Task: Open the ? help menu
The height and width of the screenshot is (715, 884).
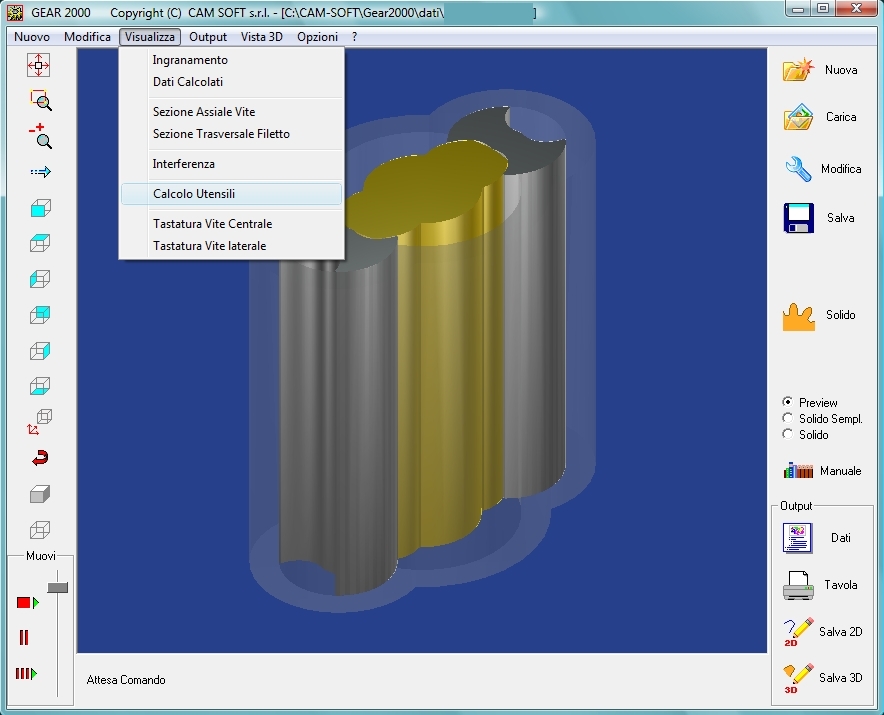Action: [354, 37]
